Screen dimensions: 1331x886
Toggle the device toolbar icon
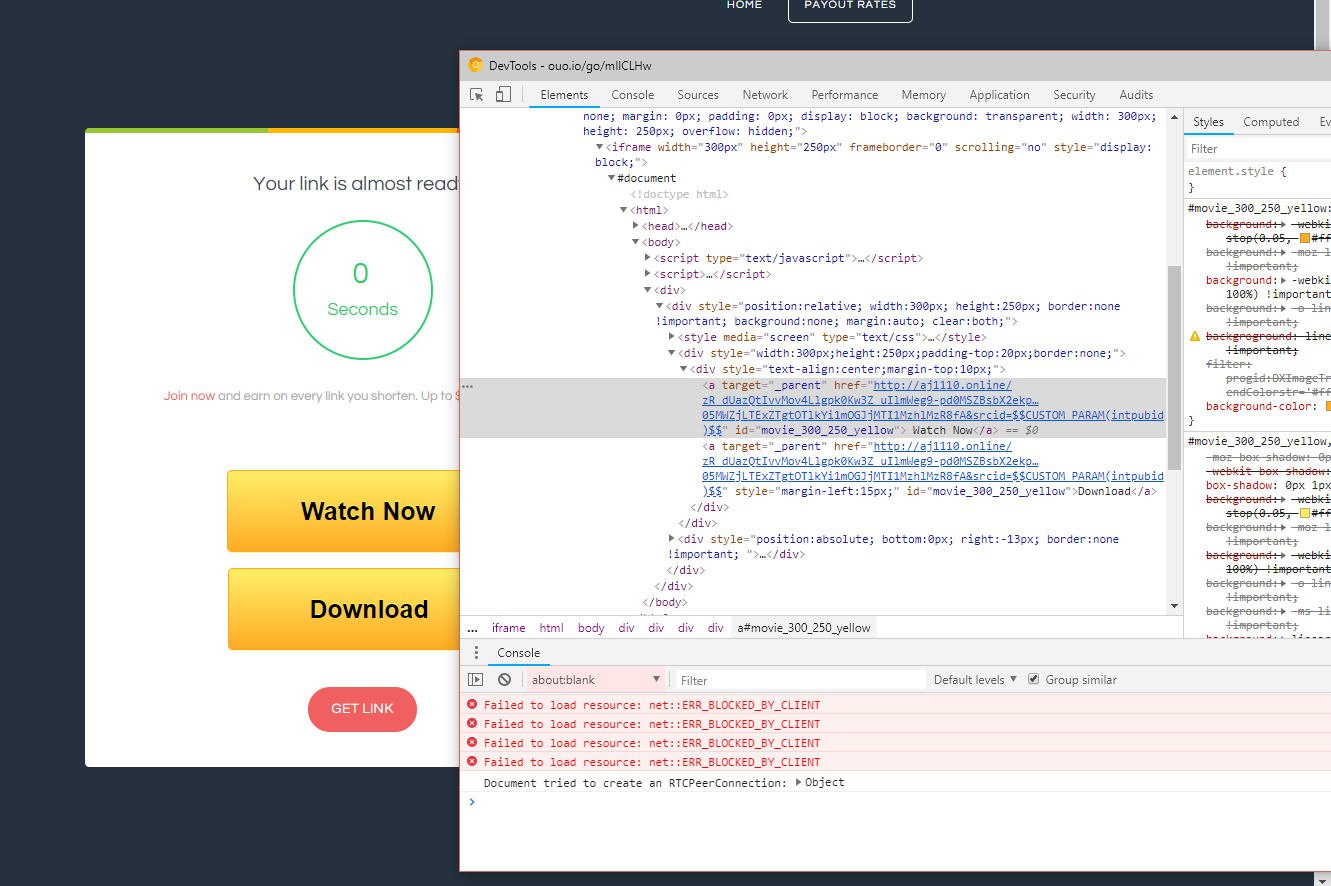pos(503,93)
